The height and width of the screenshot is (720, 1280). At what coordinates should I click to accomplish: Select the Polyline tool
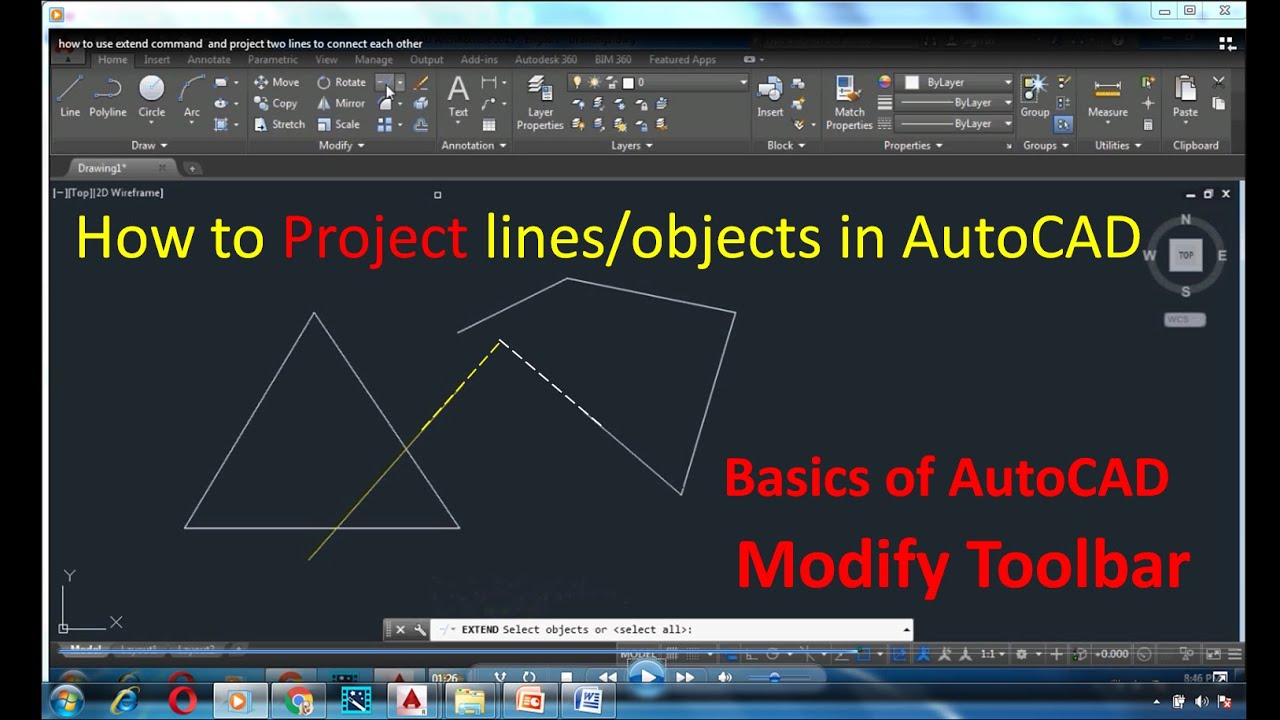tap(108, 97)
